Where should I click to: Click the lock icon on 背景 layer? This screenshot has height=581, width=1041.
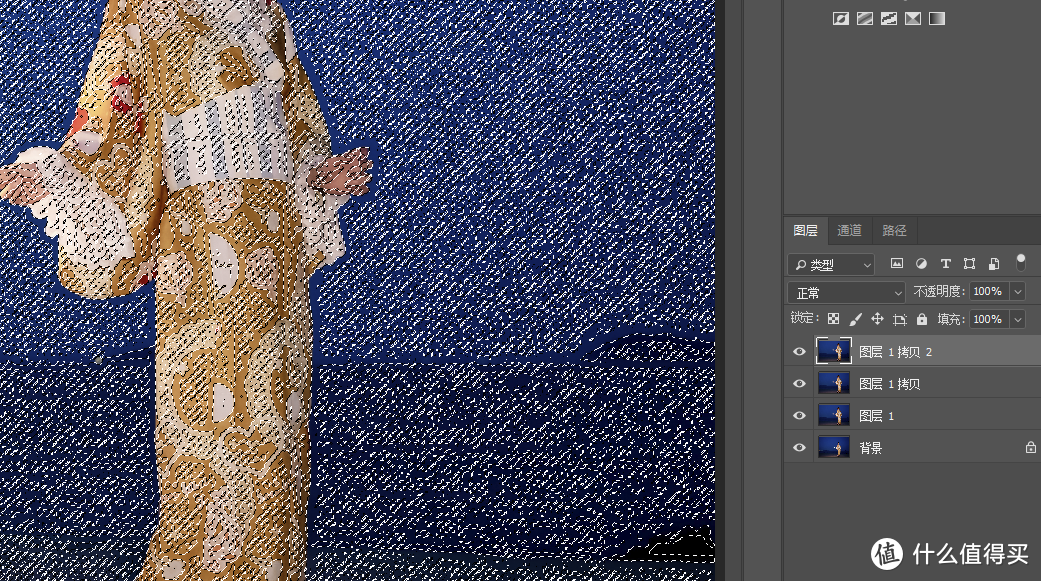pyautogui.click(x=1030, y=448)
